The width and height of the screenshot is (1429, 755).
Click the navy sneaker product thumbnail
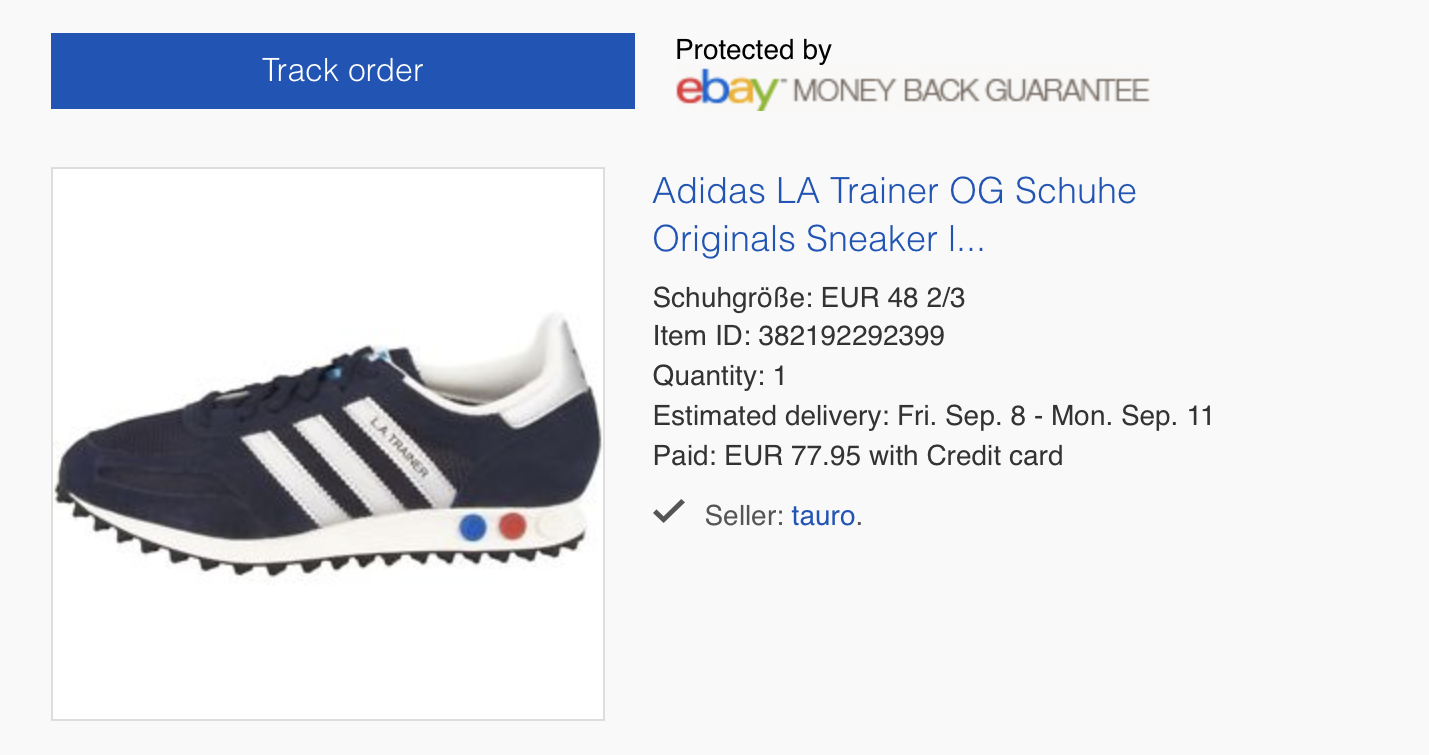(328, 444)
